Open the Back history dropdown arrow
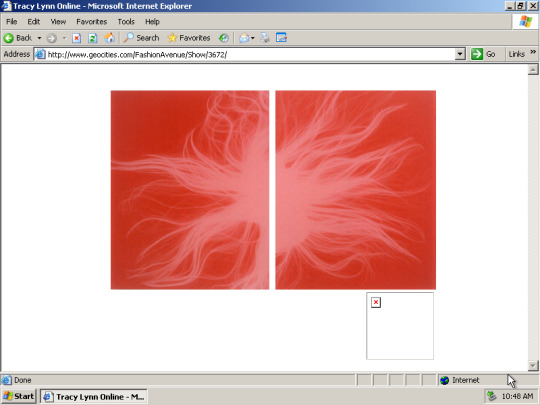The width and height of the screenshot is (540, 405). (39, 38)
